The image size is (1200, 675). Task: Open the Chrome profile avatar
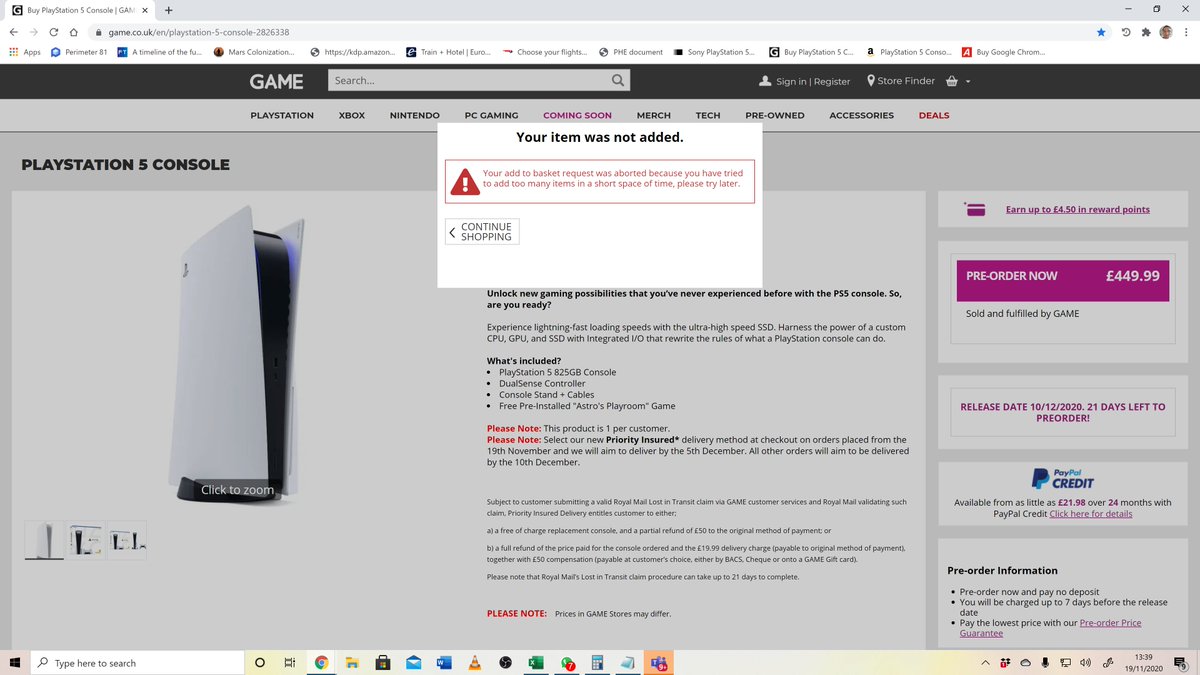pyautogui.click(x=1166, y=32)
